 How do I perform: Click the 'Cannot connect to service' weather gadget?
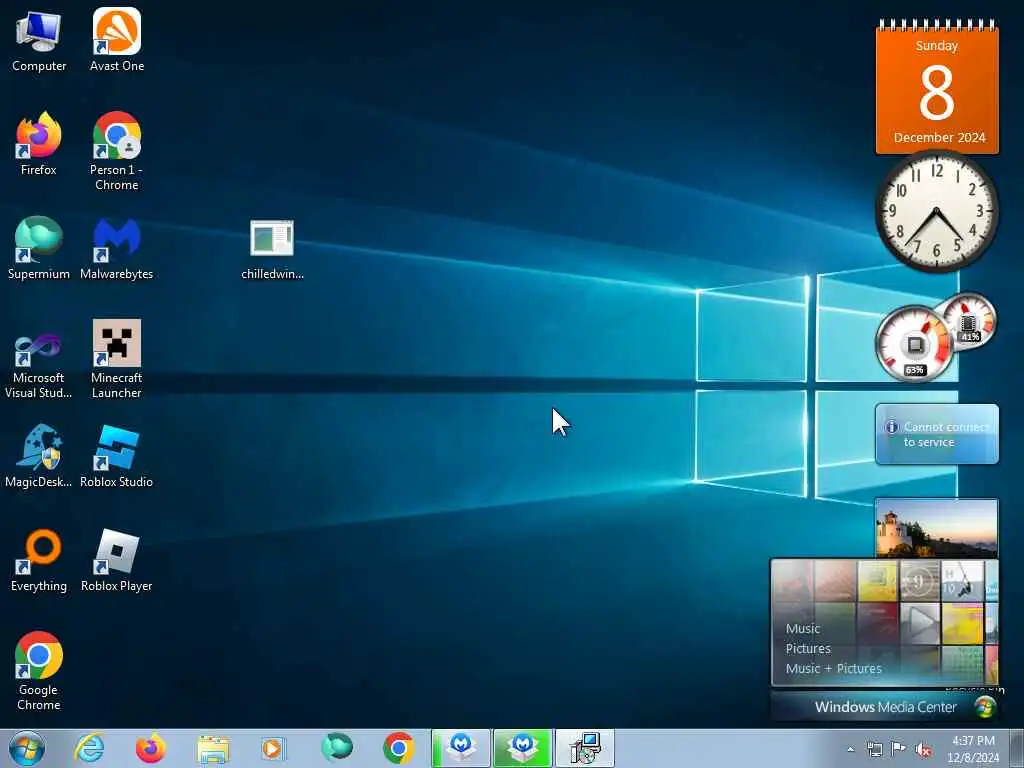[x=936, y=434]
